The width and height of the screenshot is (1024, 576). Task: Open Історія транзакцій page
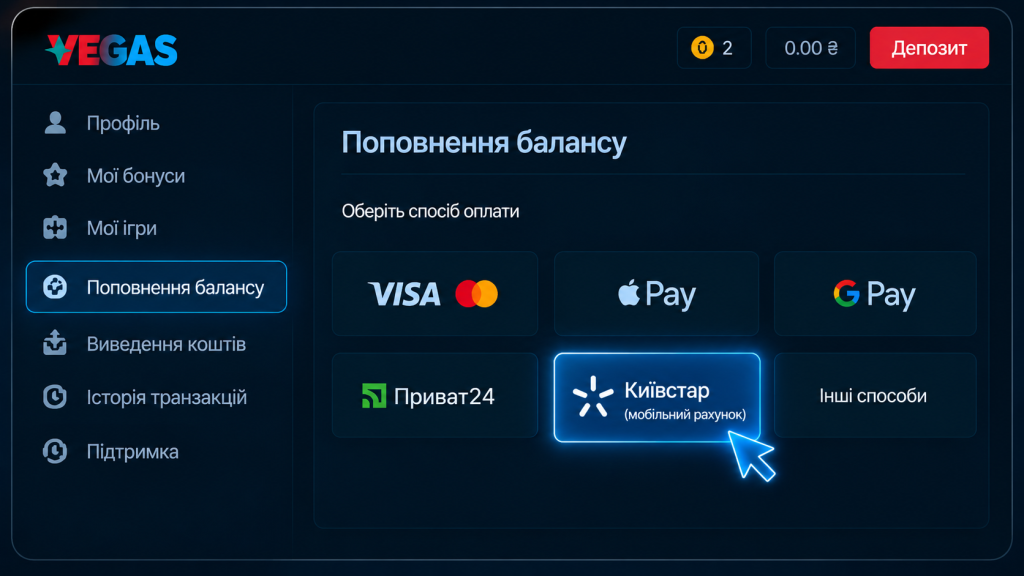tap(167, 397)
